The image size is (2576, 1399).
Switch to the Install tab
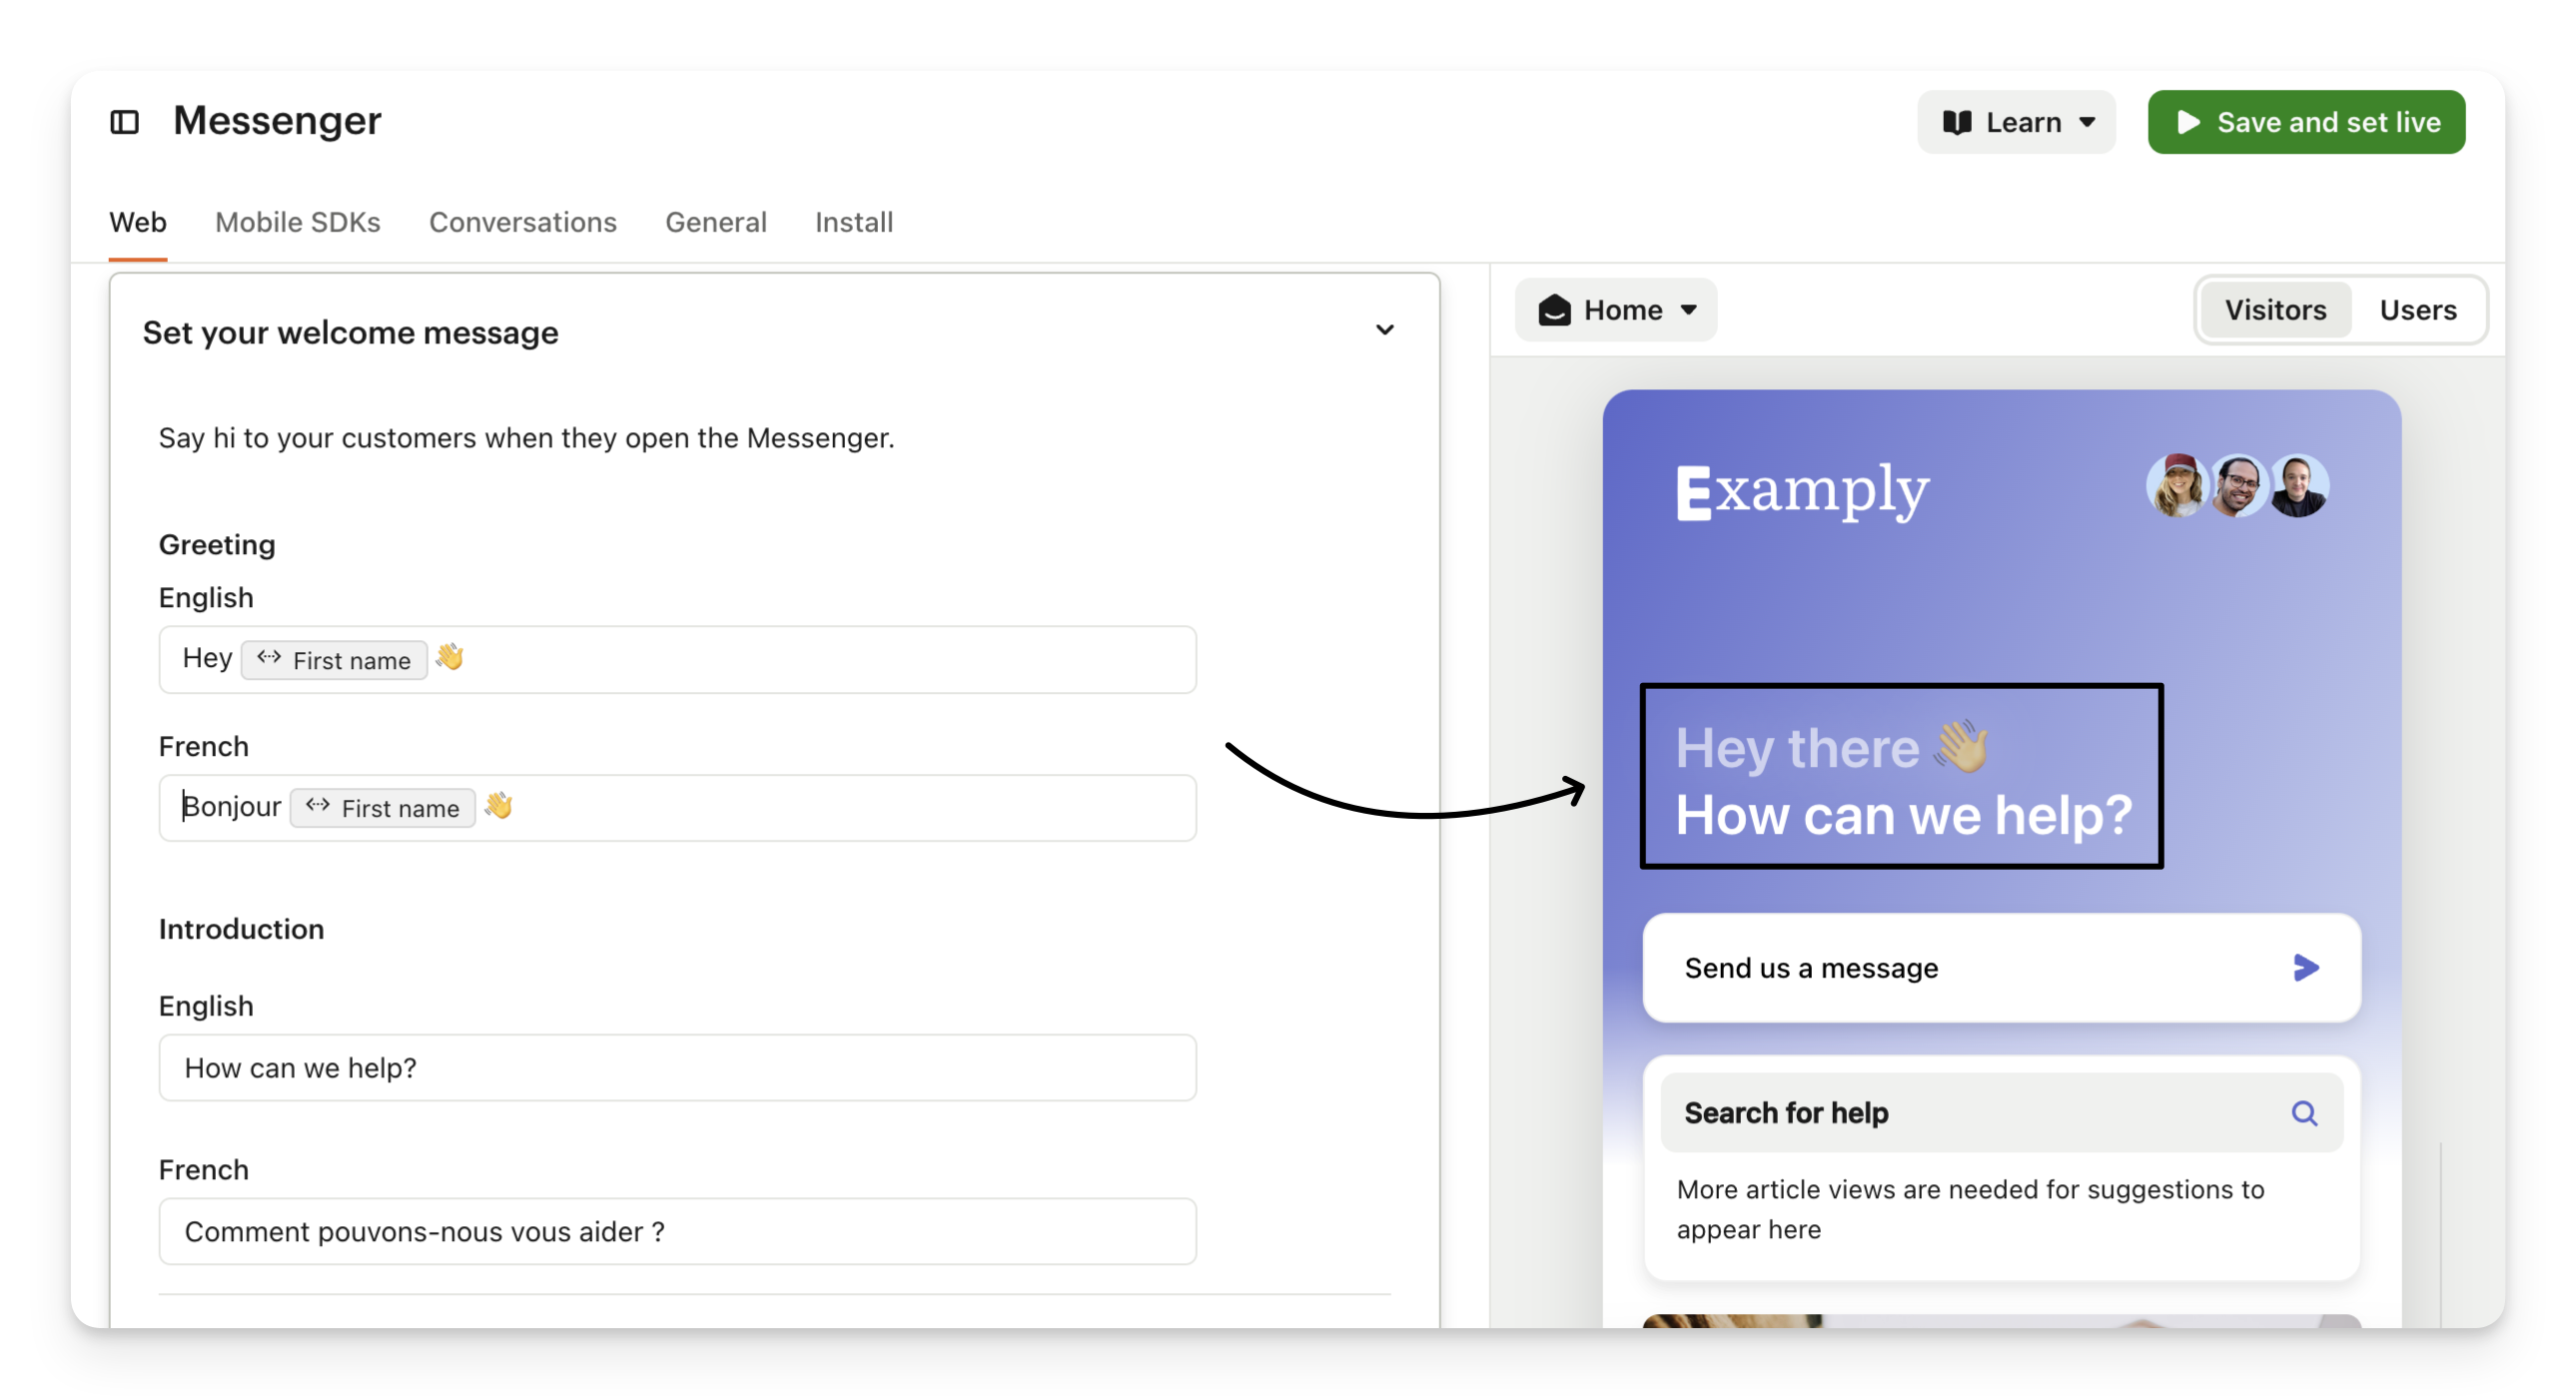854,222
